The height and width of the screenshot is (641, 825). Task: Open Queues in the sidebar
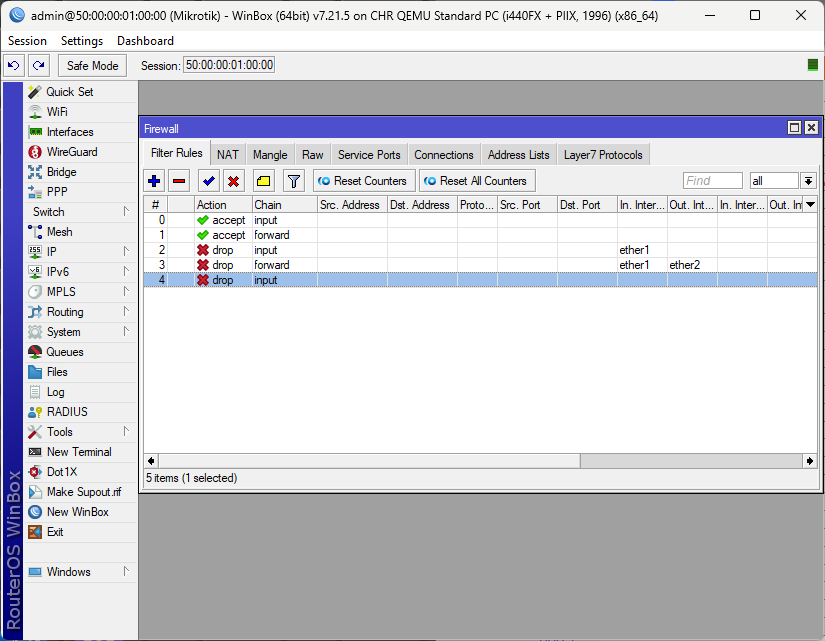pyautogui.click(x=81, y=352)
